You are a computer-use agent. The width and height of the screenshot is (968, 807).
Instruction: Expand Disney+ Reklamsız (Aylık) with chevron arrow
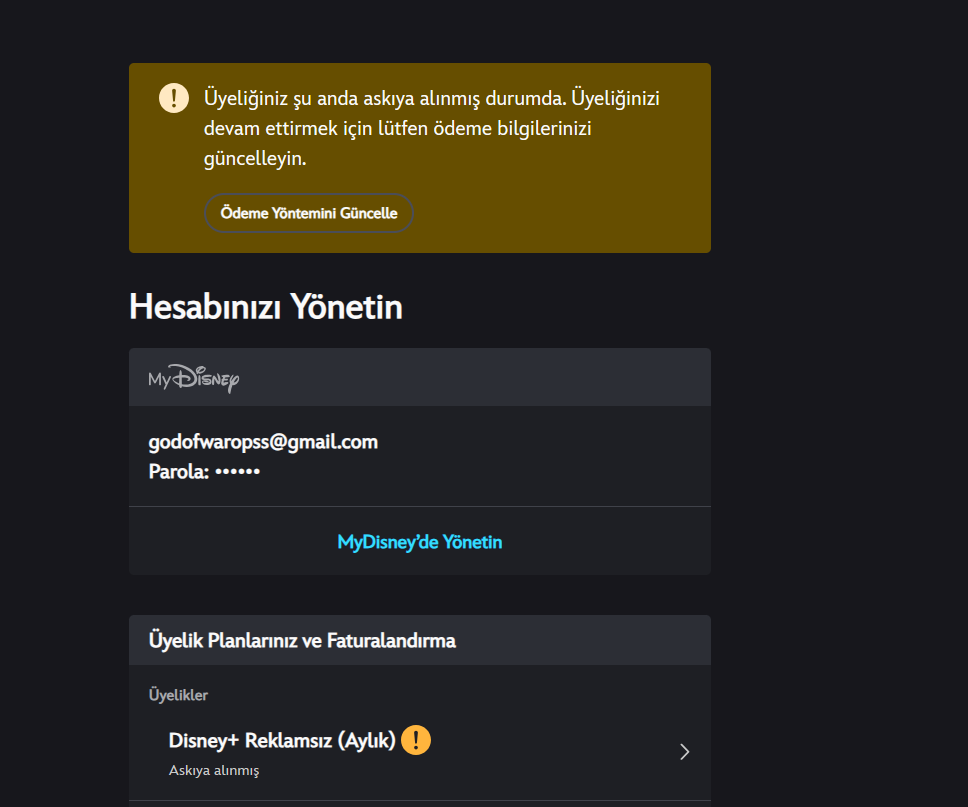click(684, 751)
